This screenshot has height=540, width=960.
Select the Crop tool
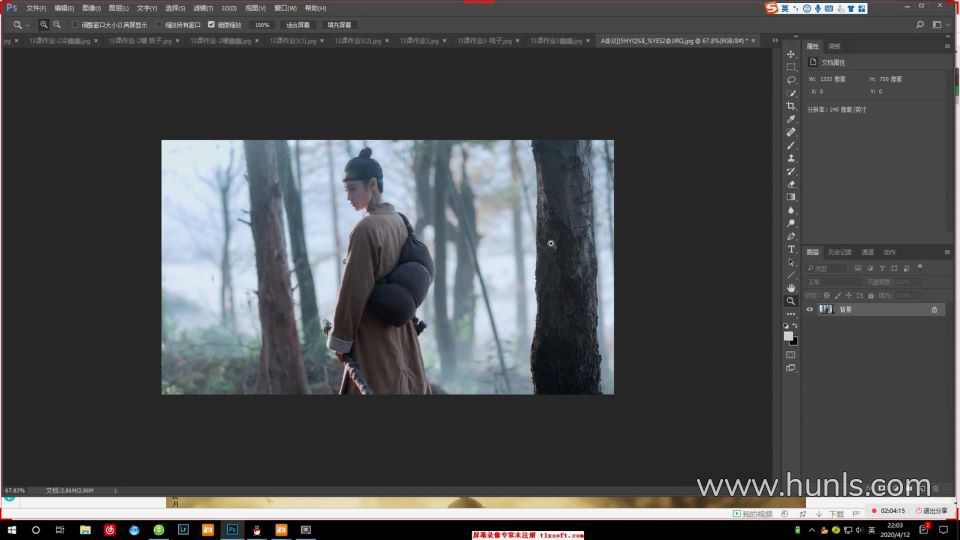point(791,106)
